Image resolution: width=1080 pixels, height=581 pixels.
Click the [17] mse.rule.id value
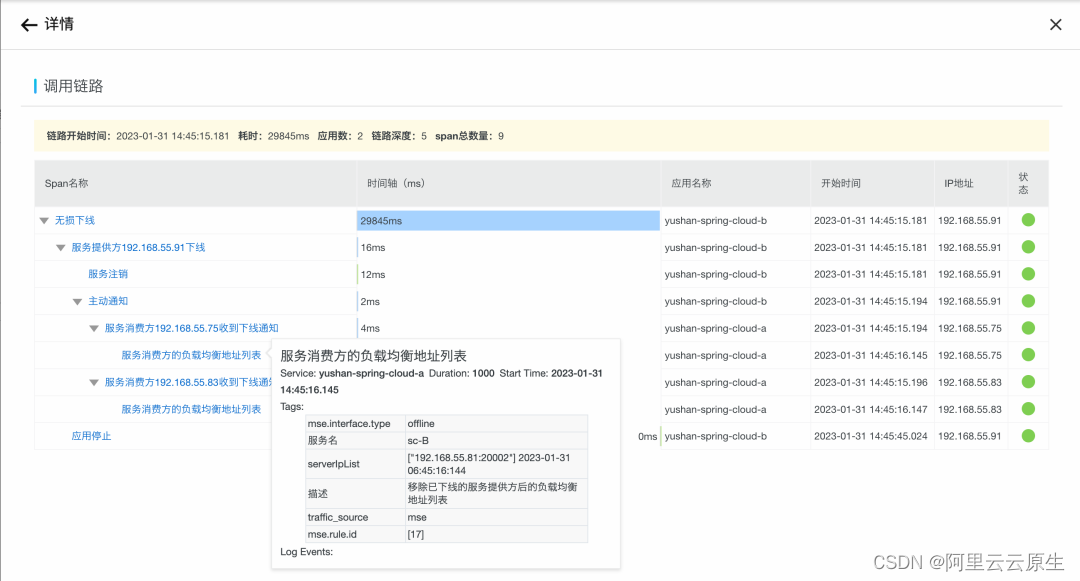pos(415,534)
